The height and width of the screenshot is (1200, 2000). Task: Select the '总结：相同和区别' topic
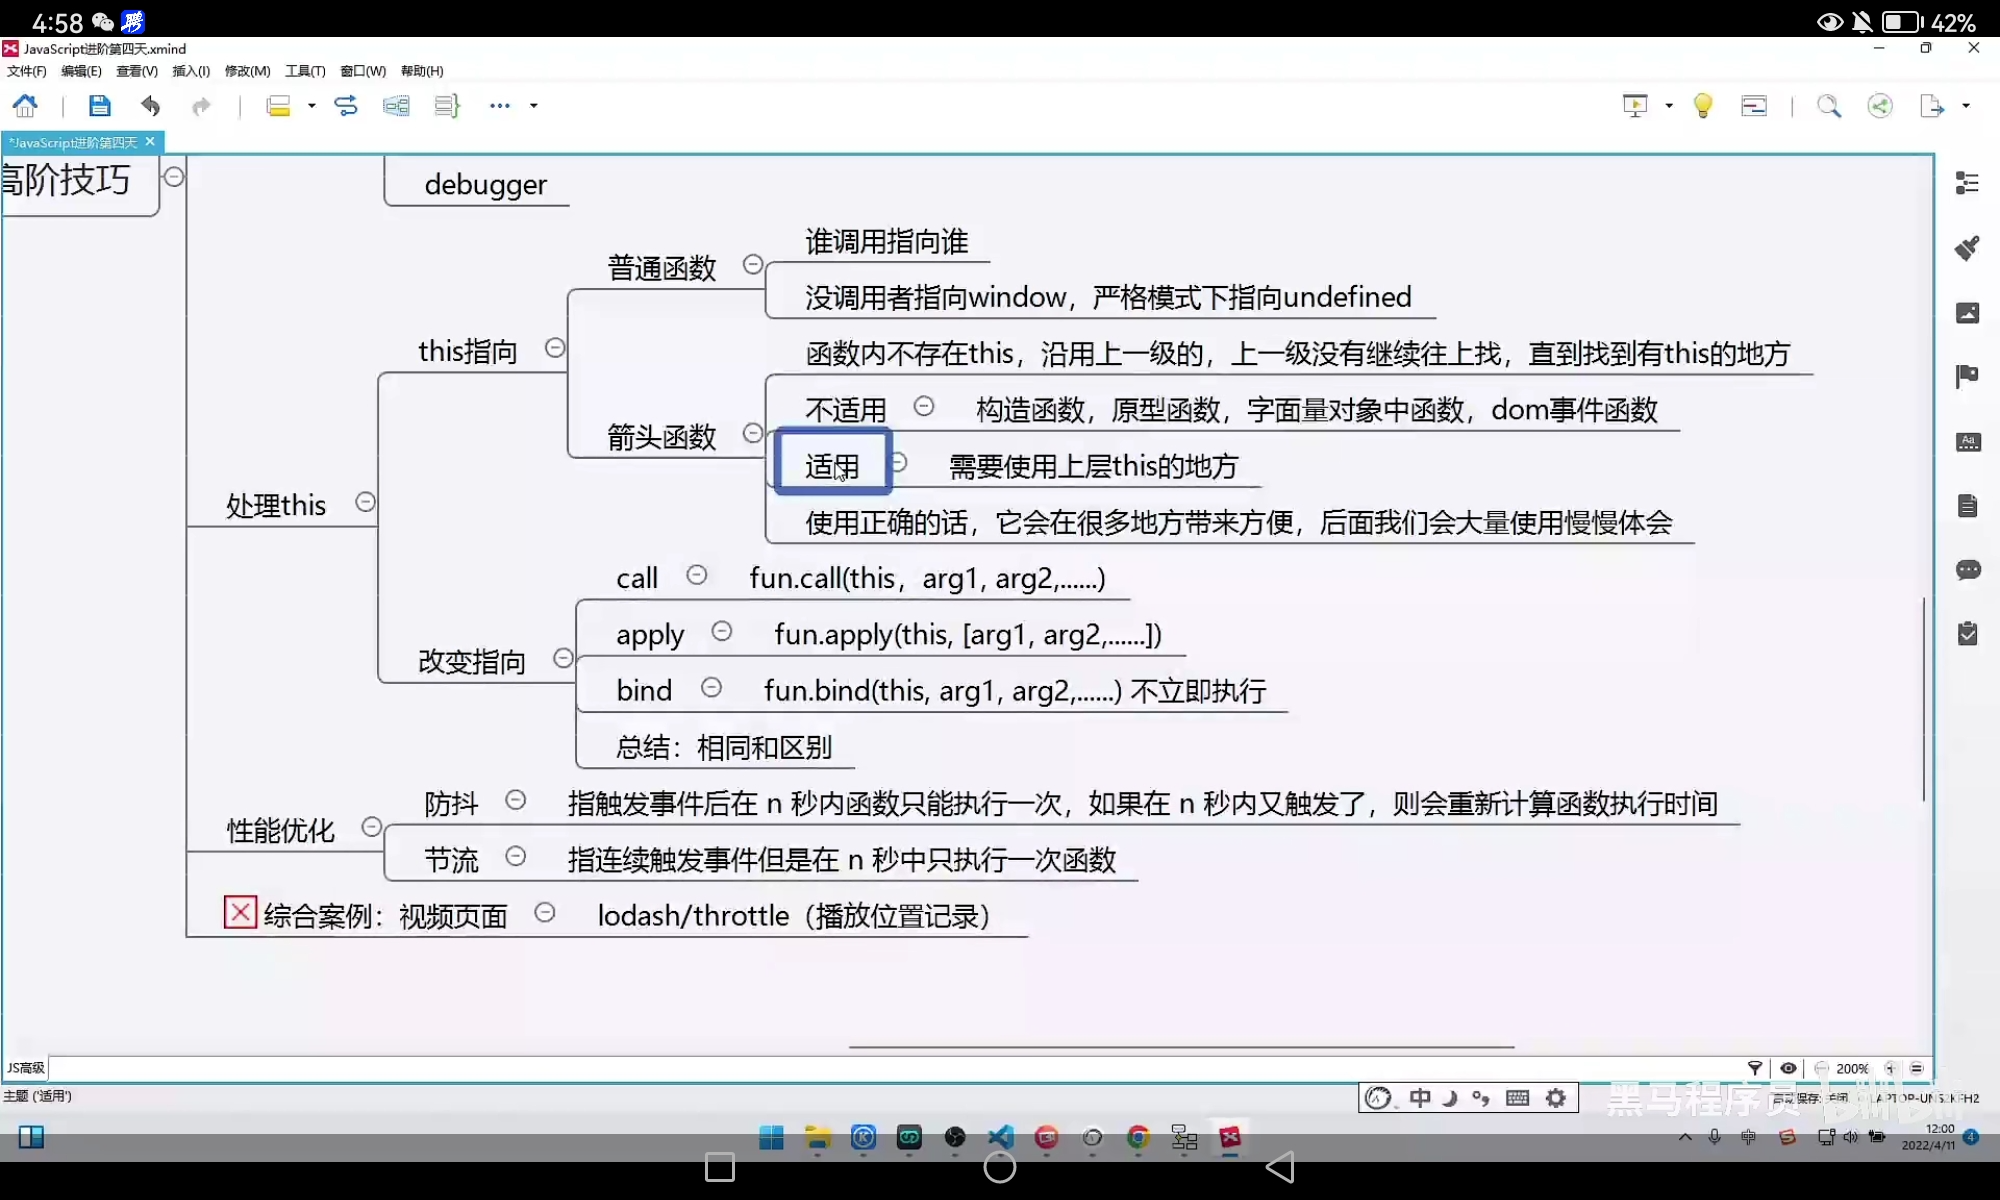pos(723,747)
